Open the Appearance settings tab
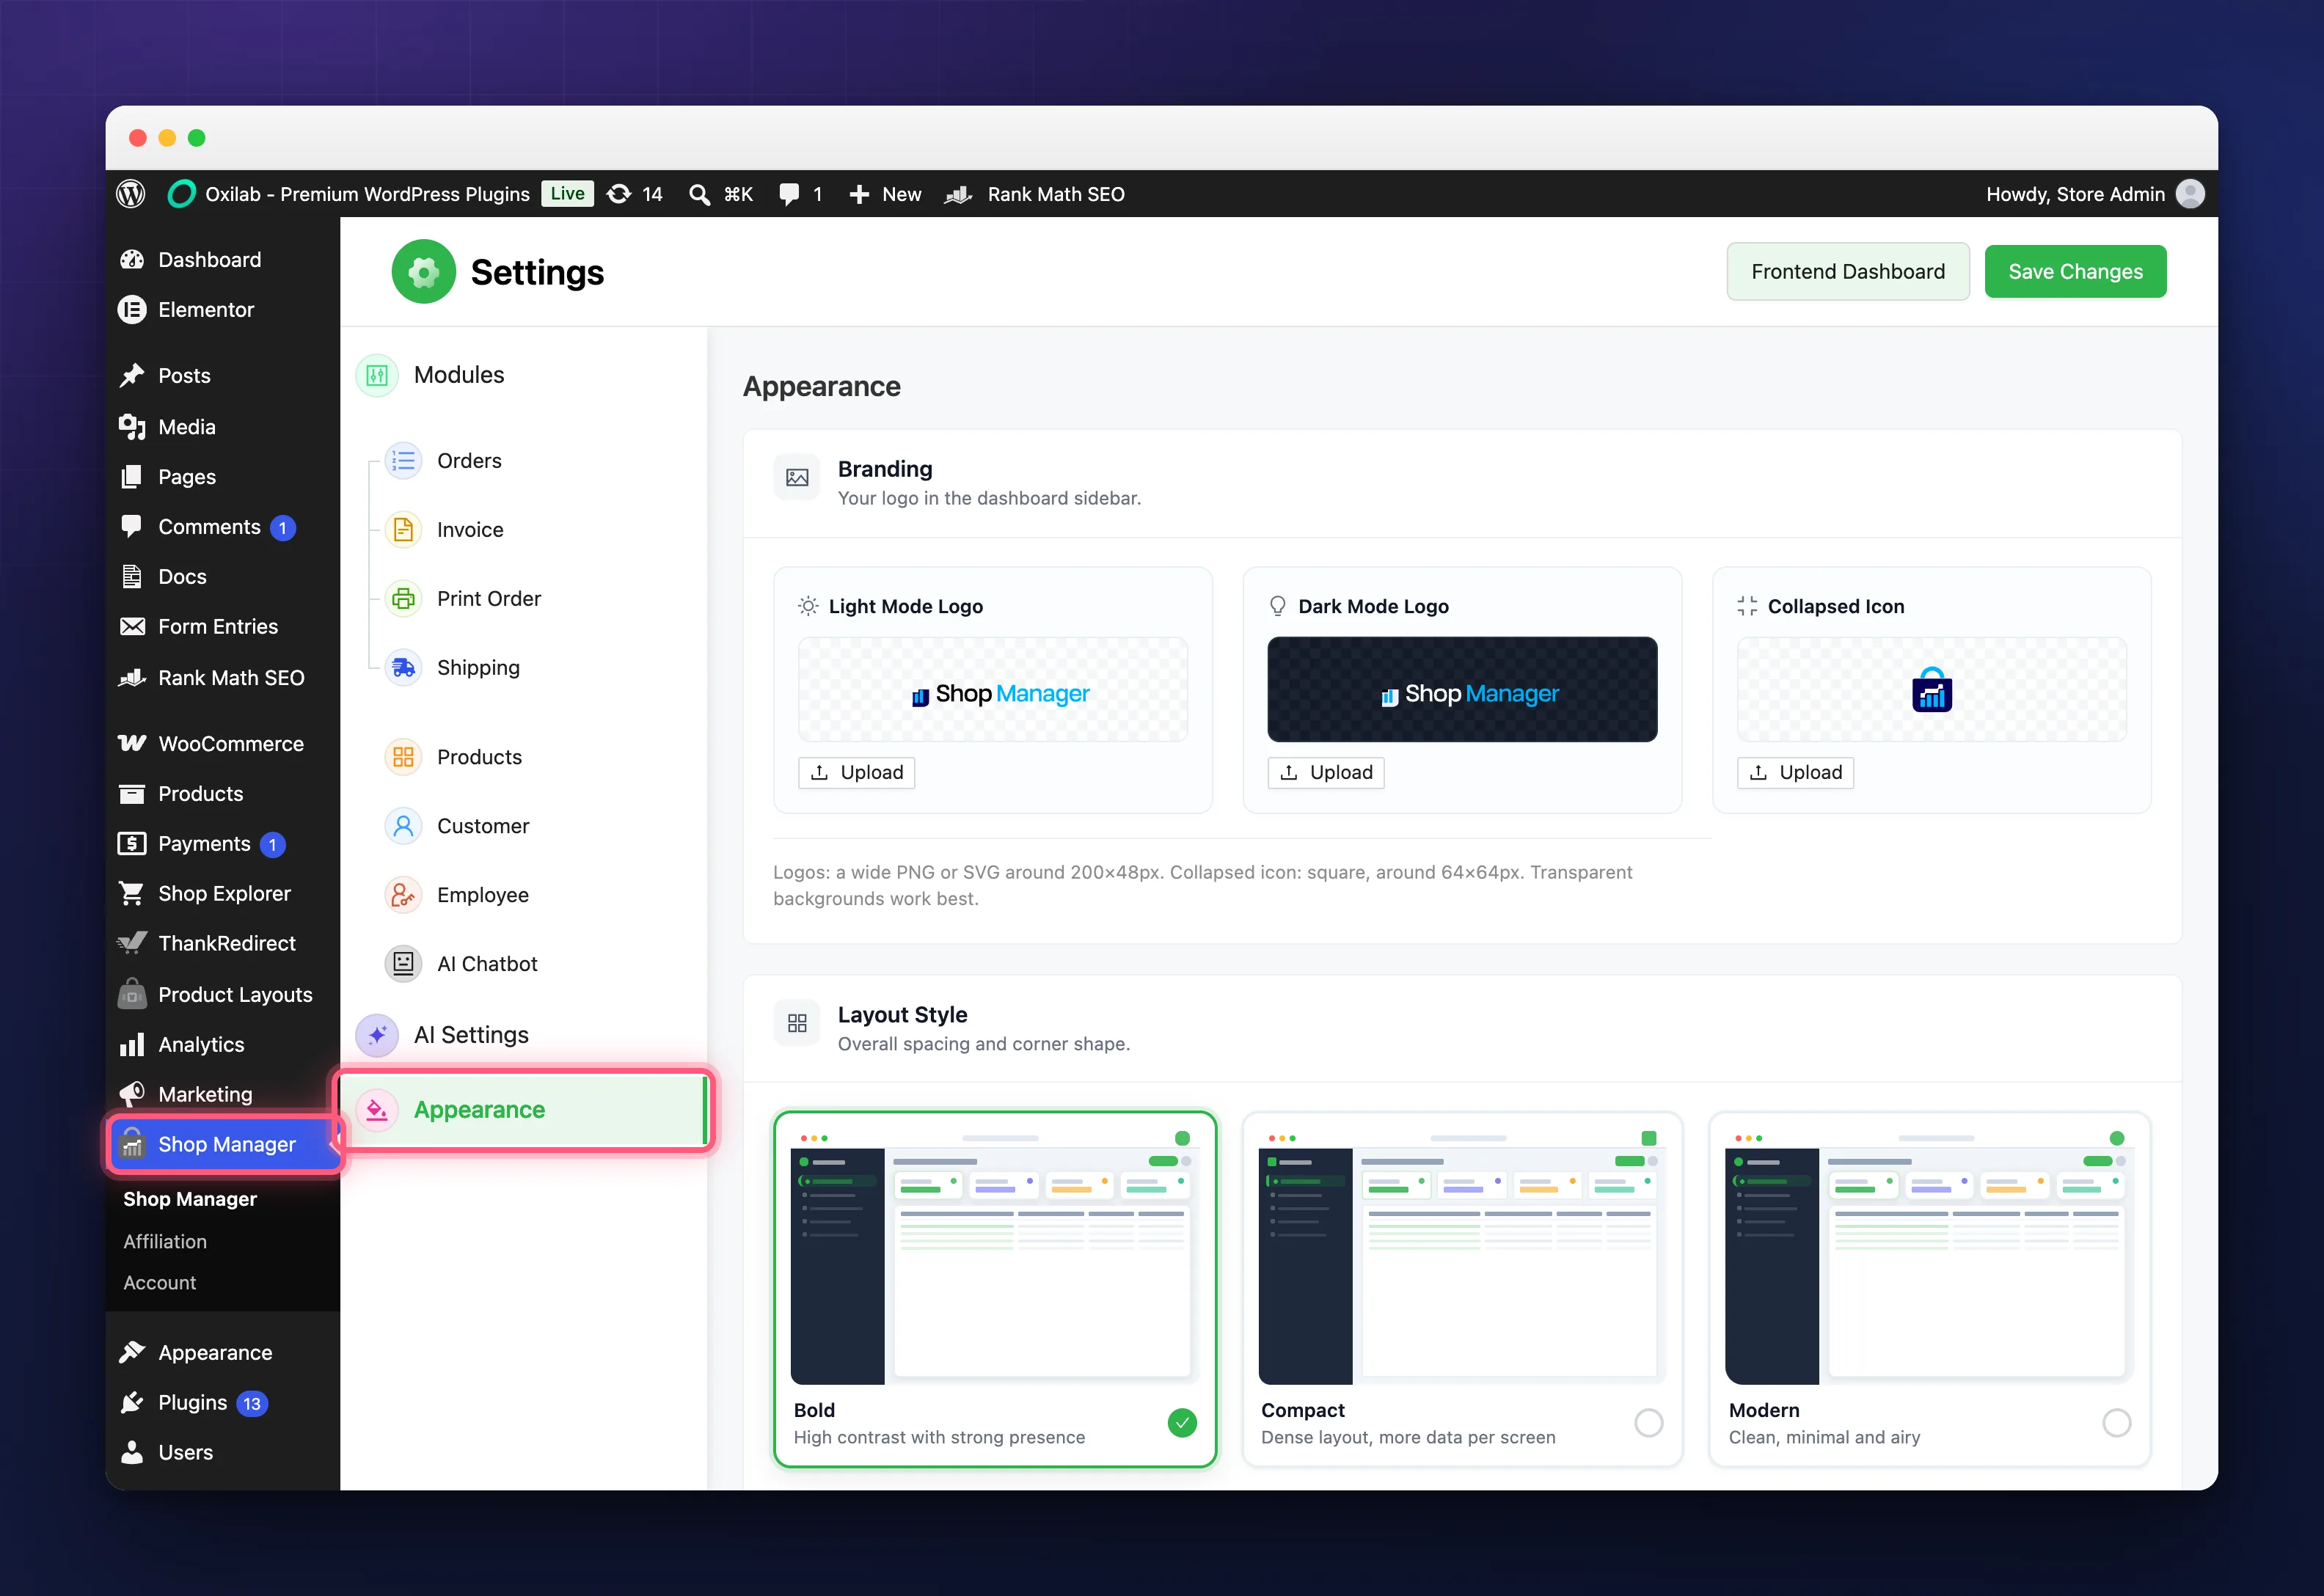The image size is (2324, 1596). (524, 1110)
